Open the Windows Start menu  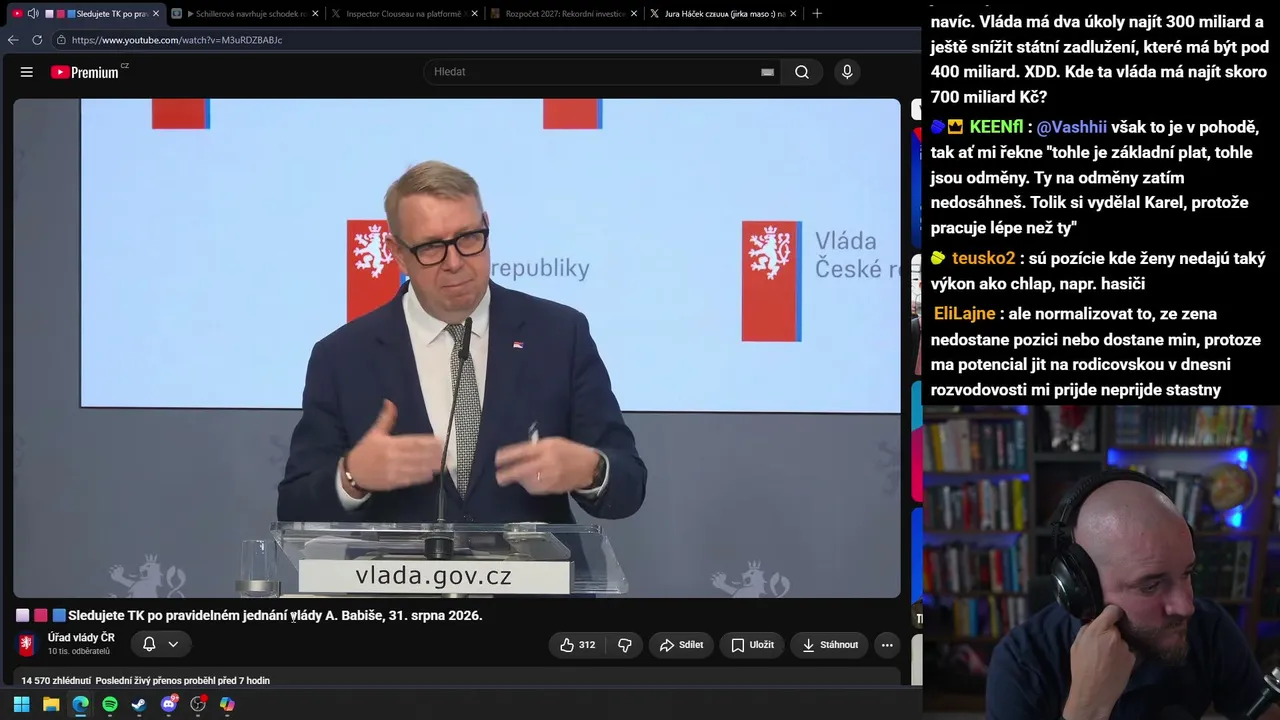(21, 704)
